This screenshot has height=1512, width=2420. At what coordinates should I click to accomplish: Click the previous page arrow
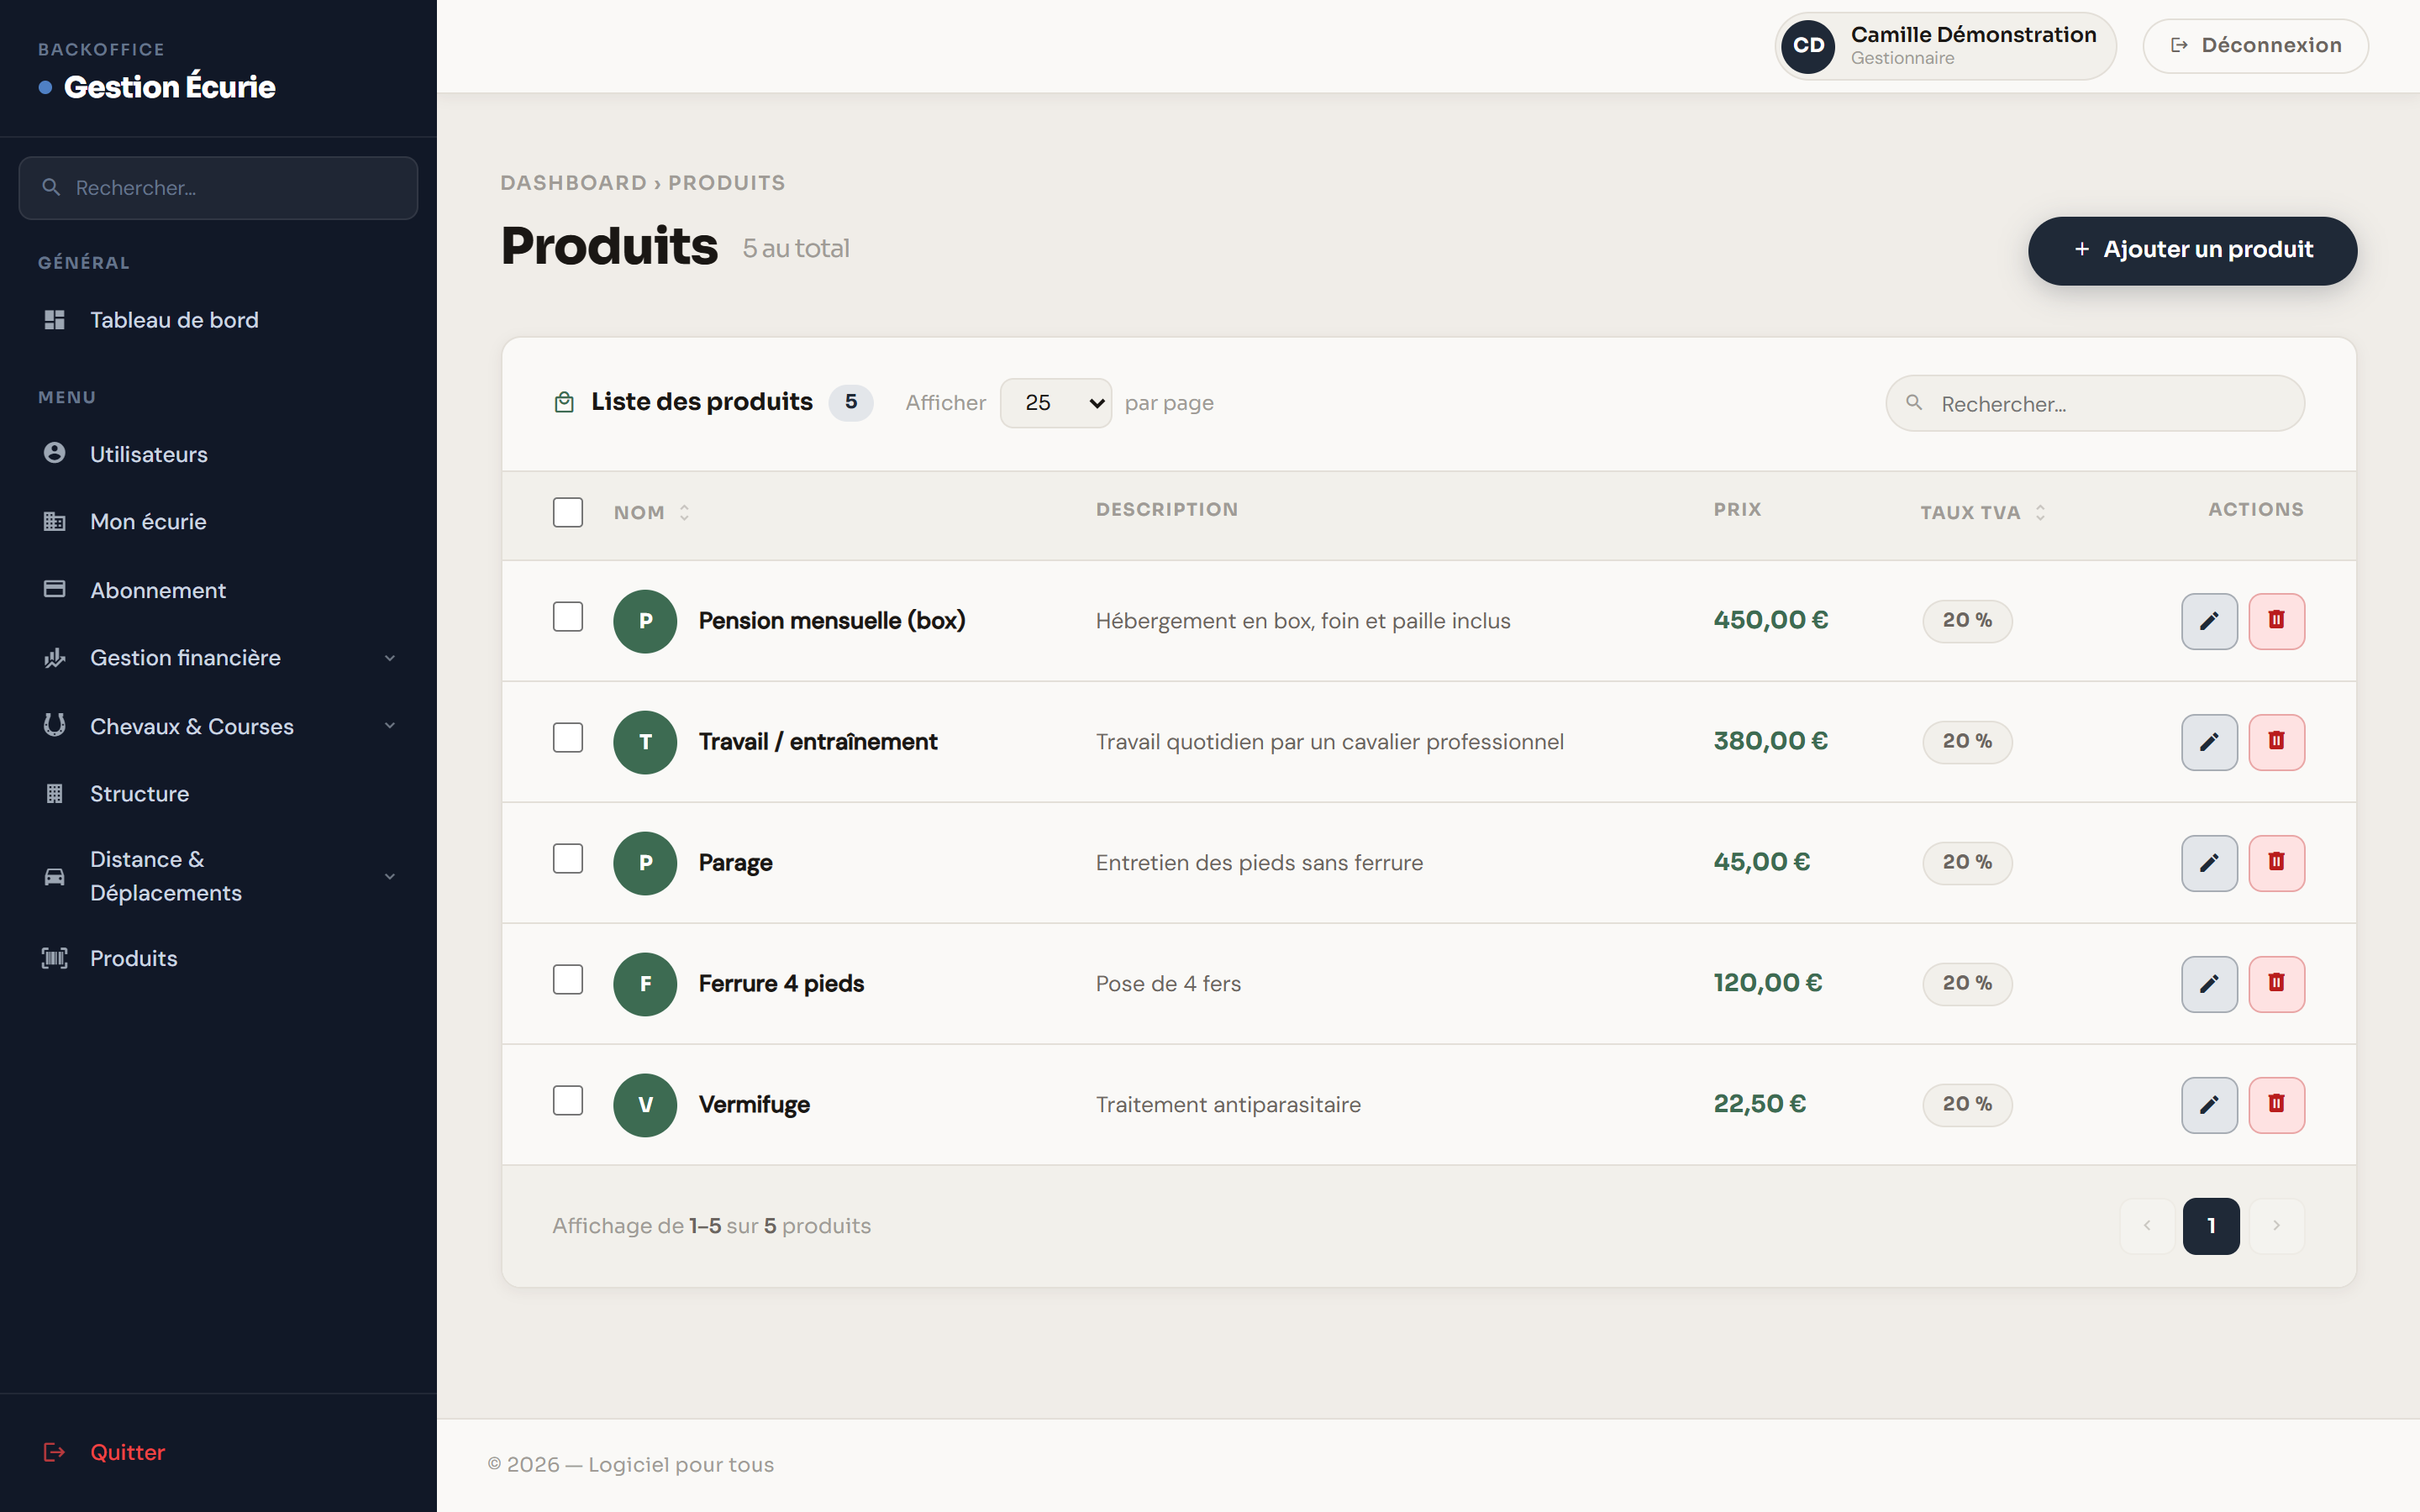2146,1226
